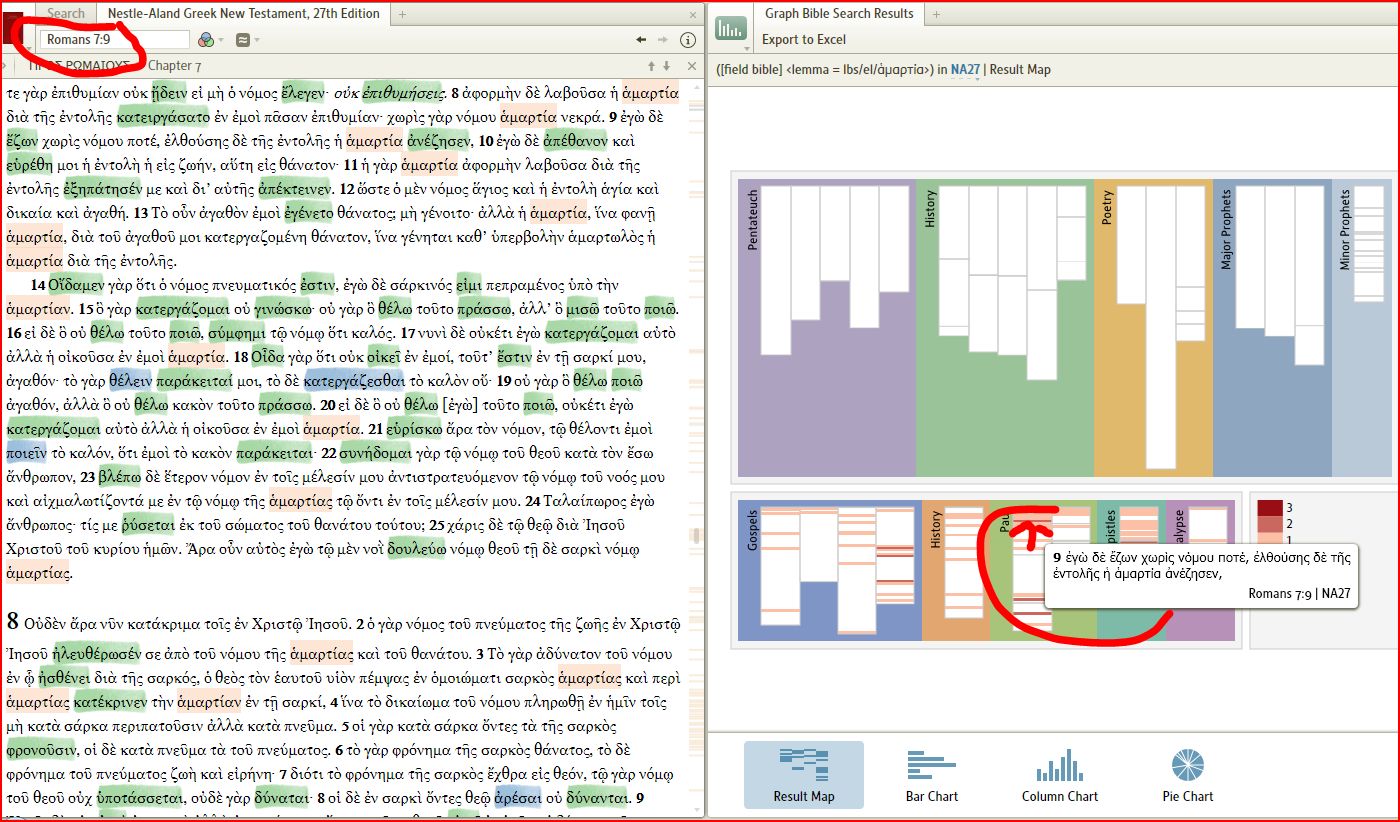This screenshot has height=822, width=1400.
Task: Click the Result Map label in query line
Action: (x=1020, y=70)
